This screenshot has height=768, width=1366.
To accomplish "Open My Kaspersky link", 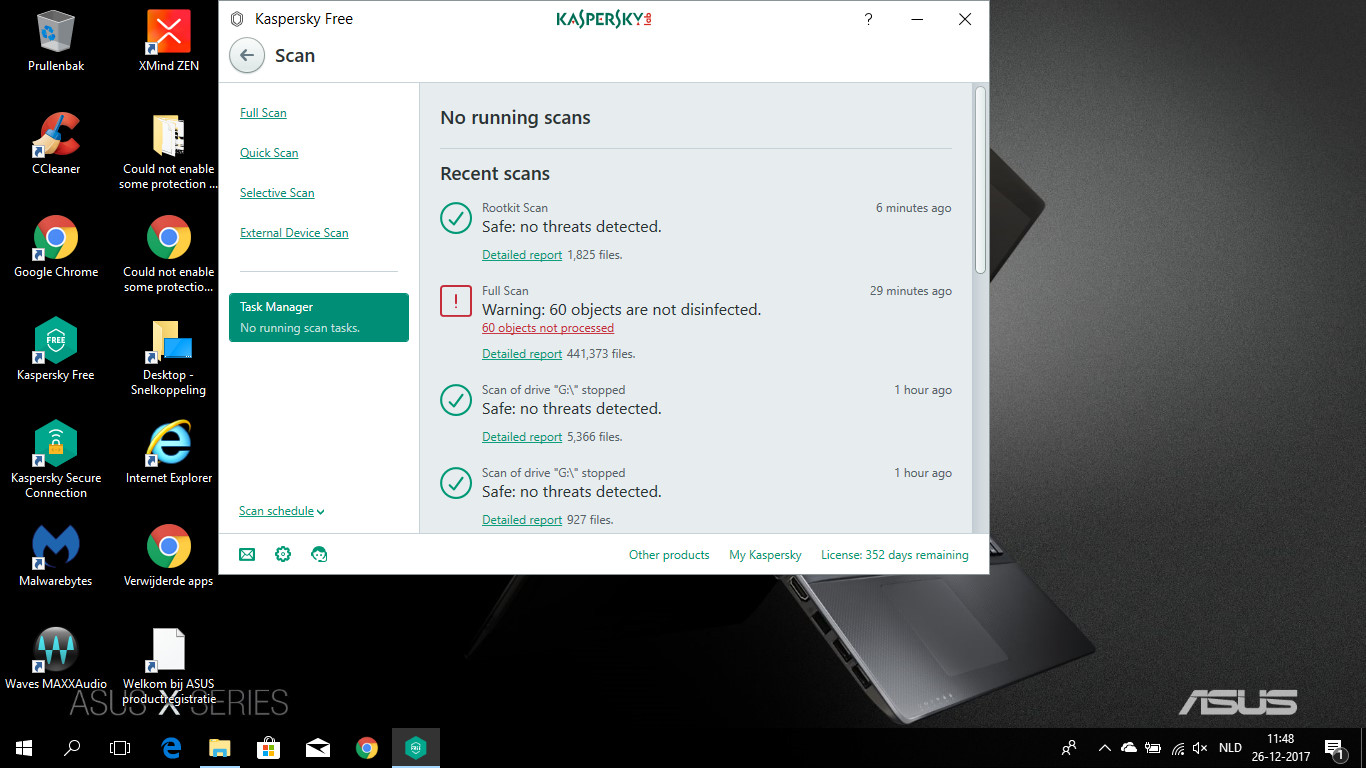I will pos(765,555).
